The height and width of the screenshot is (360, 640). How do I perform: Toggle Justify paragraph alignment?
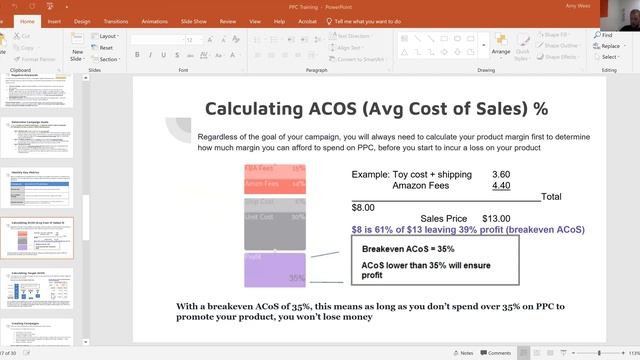298,55
